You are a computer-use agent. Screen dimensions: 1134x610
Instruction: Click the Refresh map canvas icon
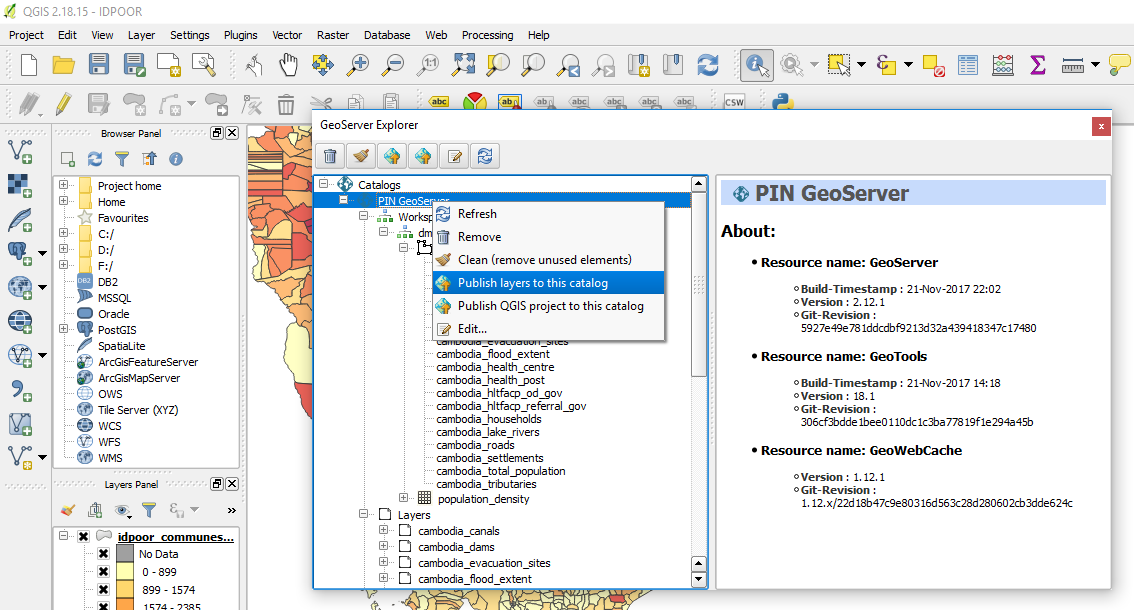(x=708, y=65)
